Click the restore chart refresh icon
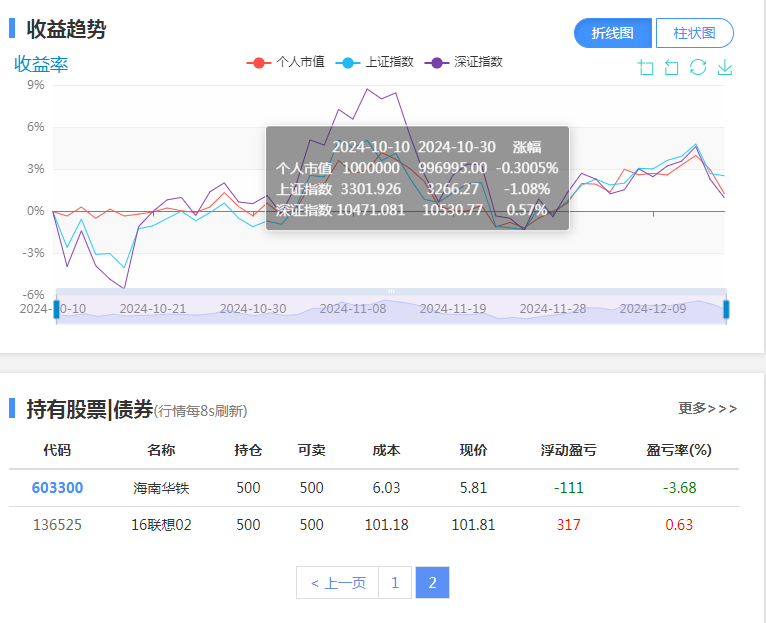Image resolution: width=766 pixels, height=623 pixels. (x=698, y=67)
